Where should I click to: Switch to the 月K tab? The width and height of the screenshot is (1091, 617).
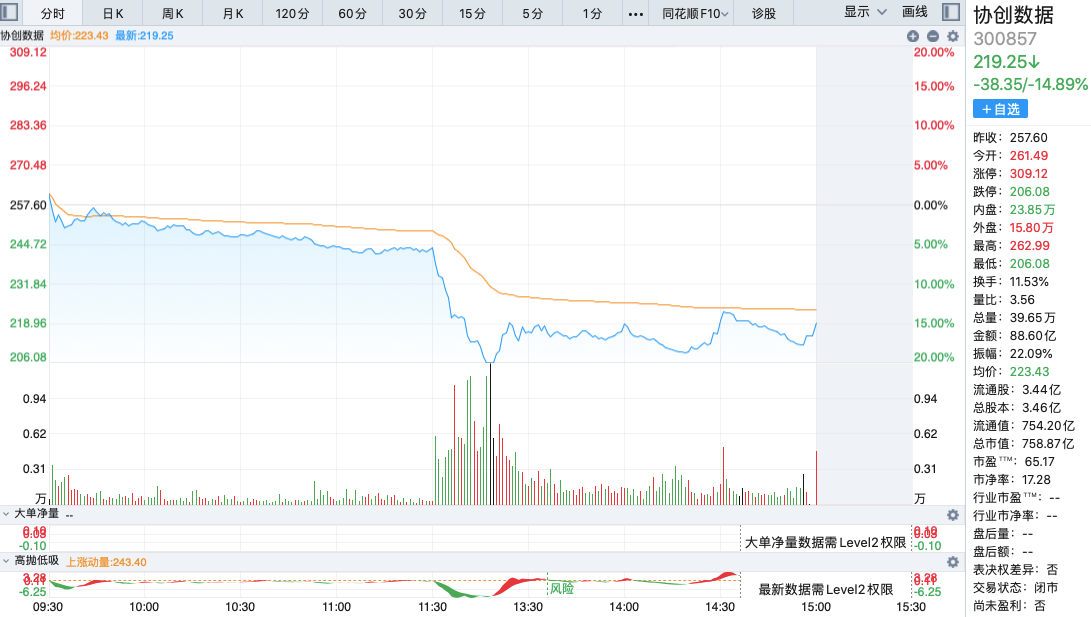(233, 13)
